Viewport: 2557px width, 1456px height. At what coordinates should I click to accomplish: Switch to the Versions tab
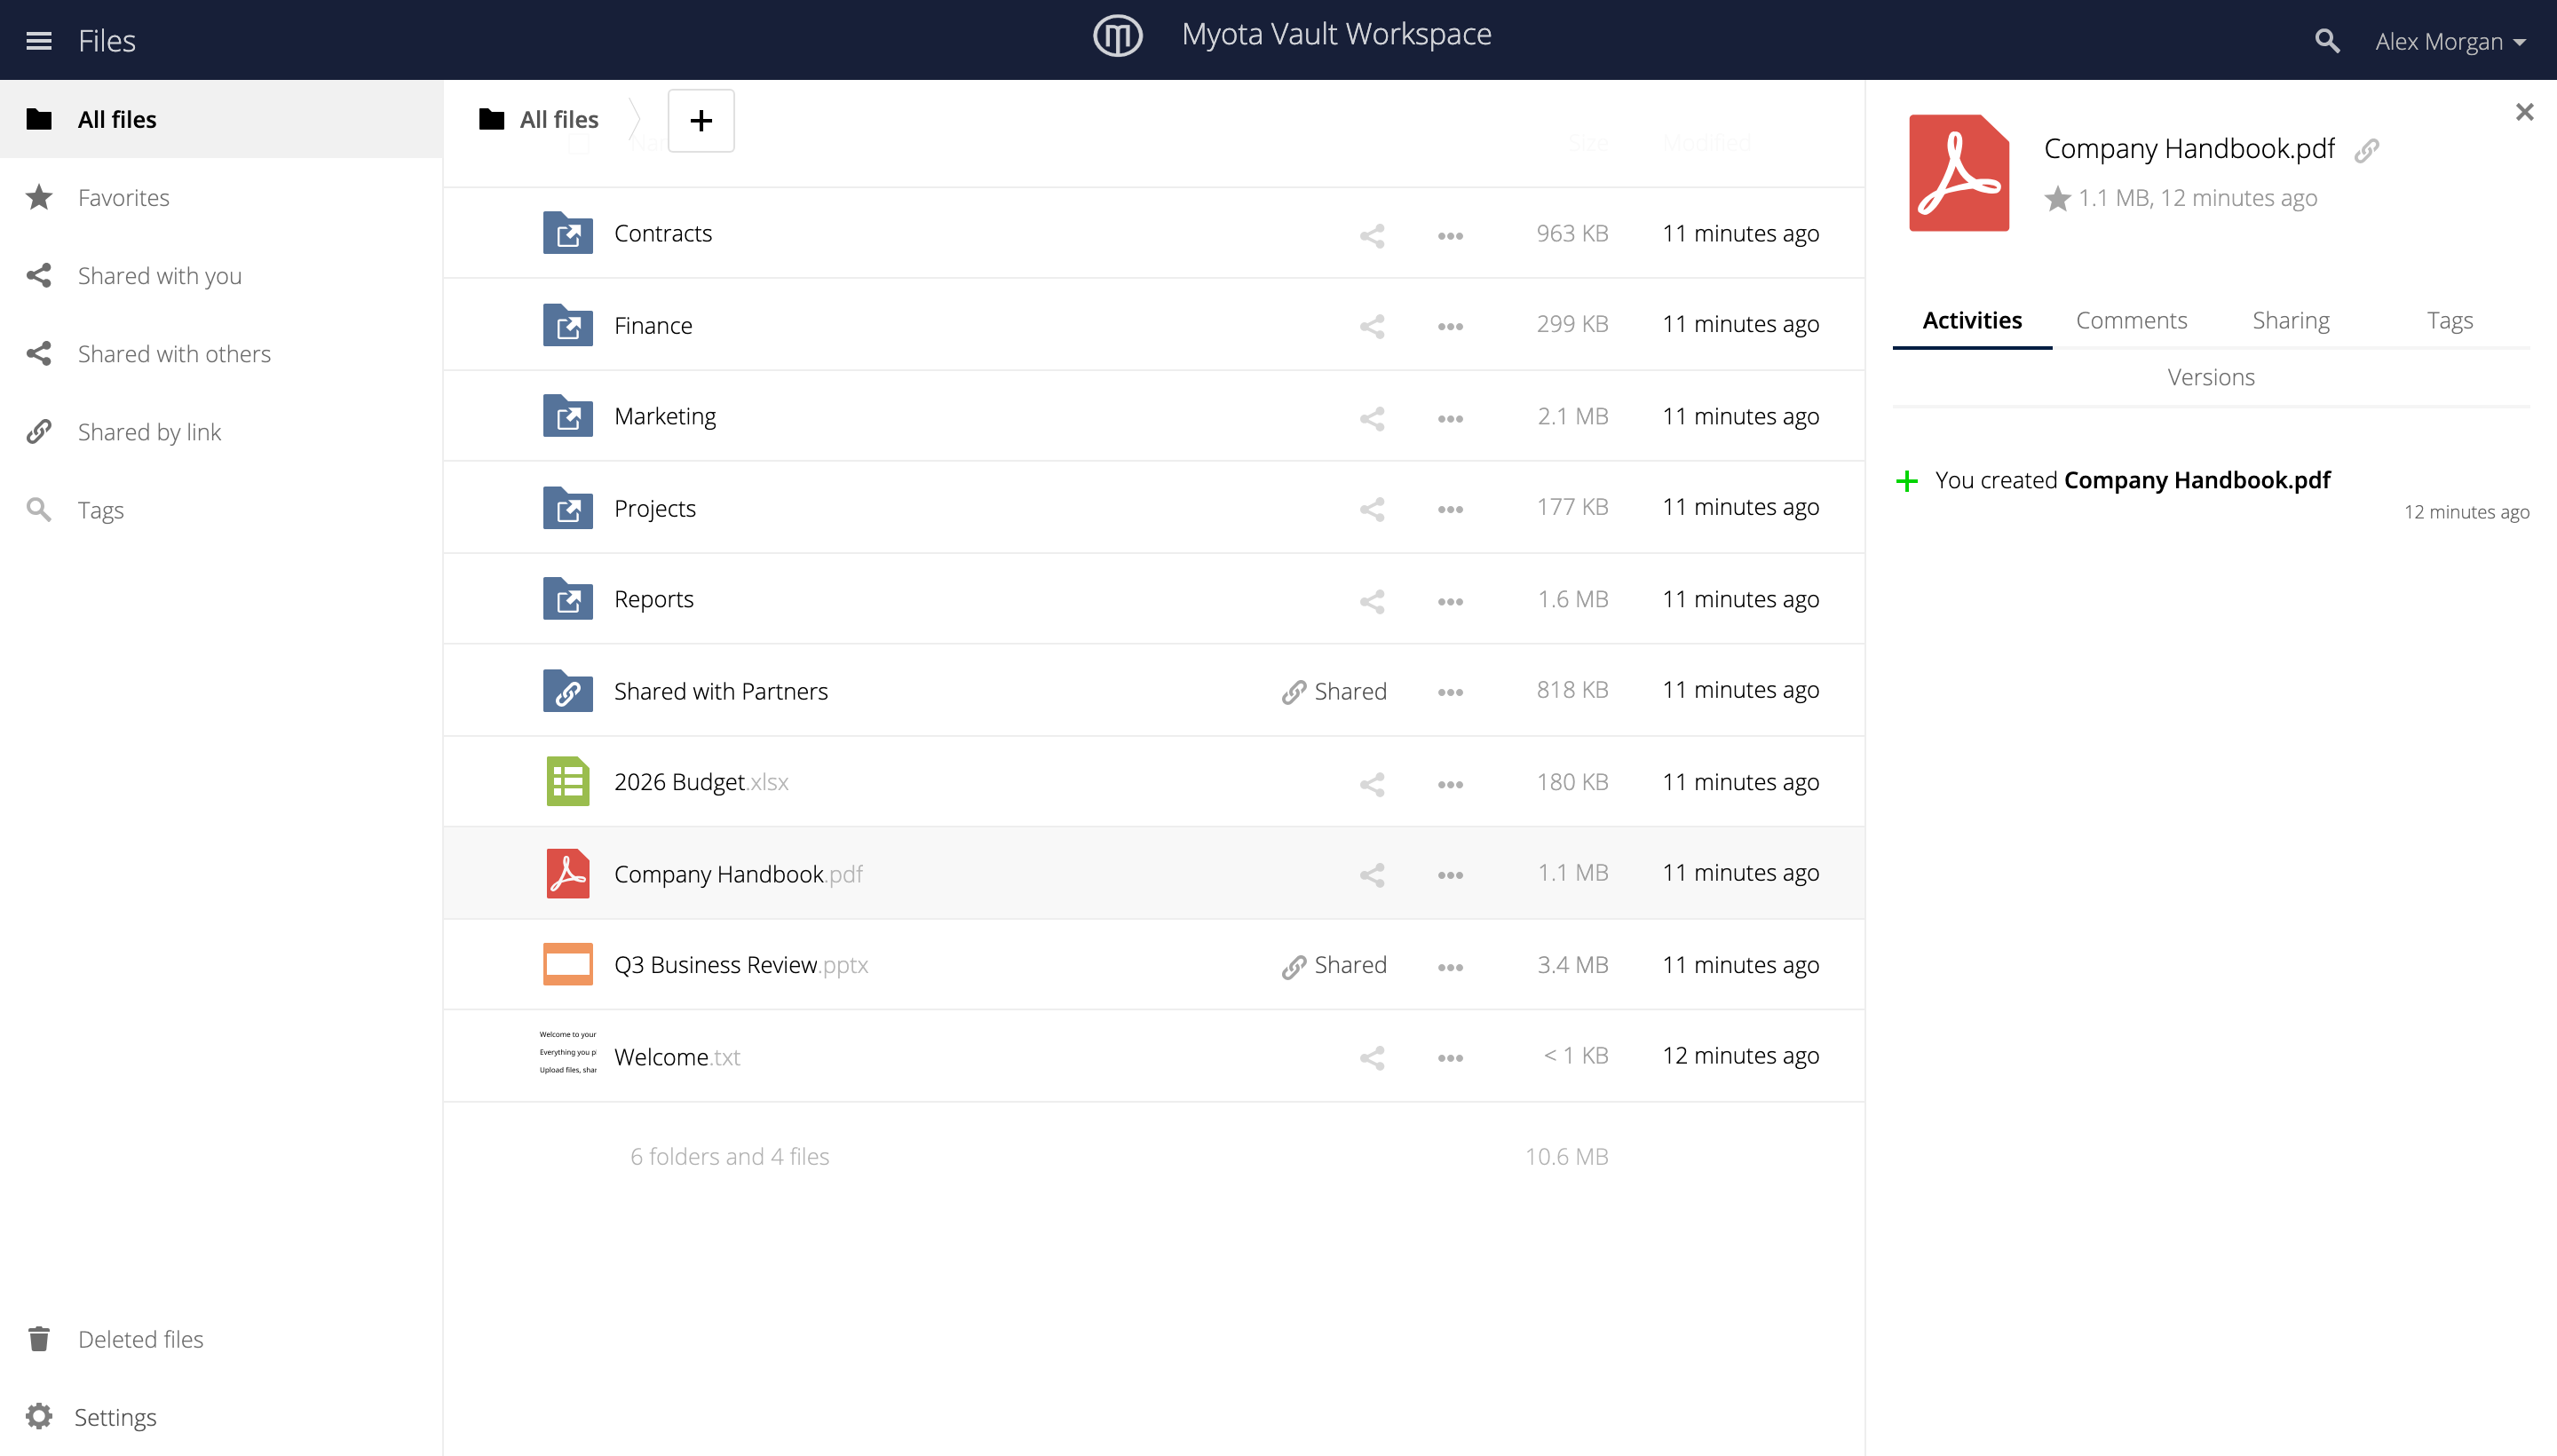coord(2210,378)
